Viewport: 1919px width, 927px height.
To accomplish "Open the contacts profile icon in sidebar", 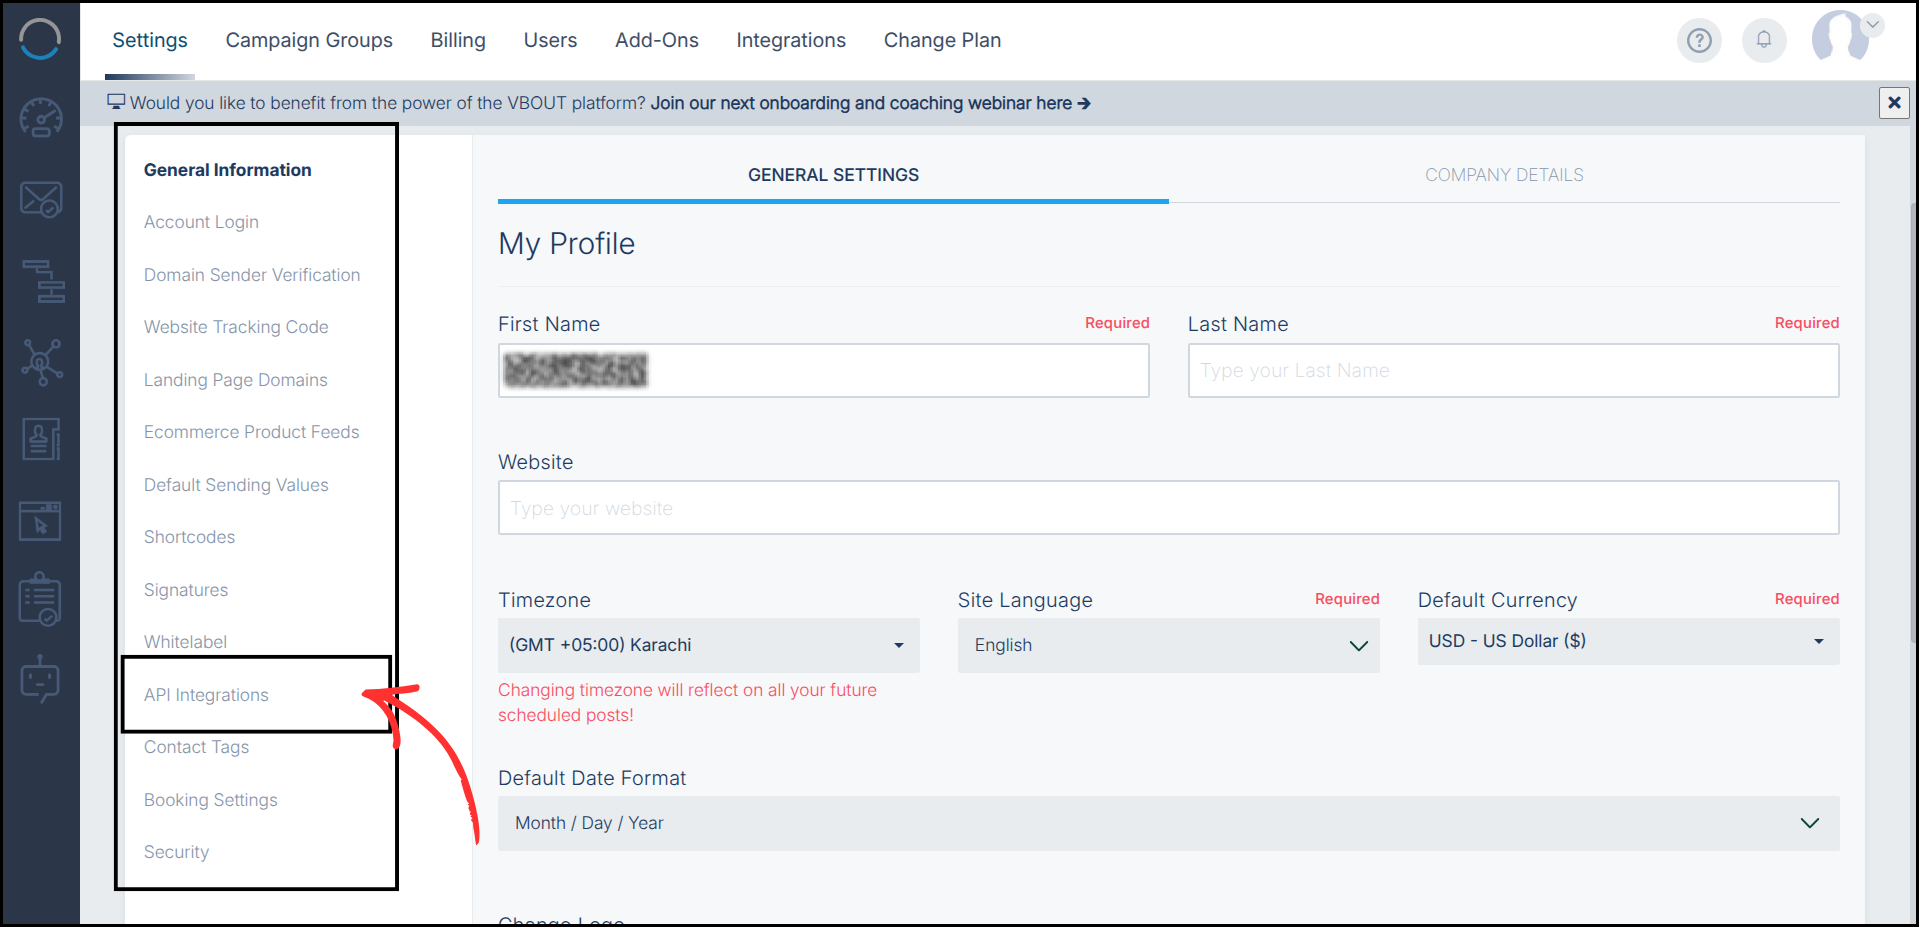I will (40, 438).
